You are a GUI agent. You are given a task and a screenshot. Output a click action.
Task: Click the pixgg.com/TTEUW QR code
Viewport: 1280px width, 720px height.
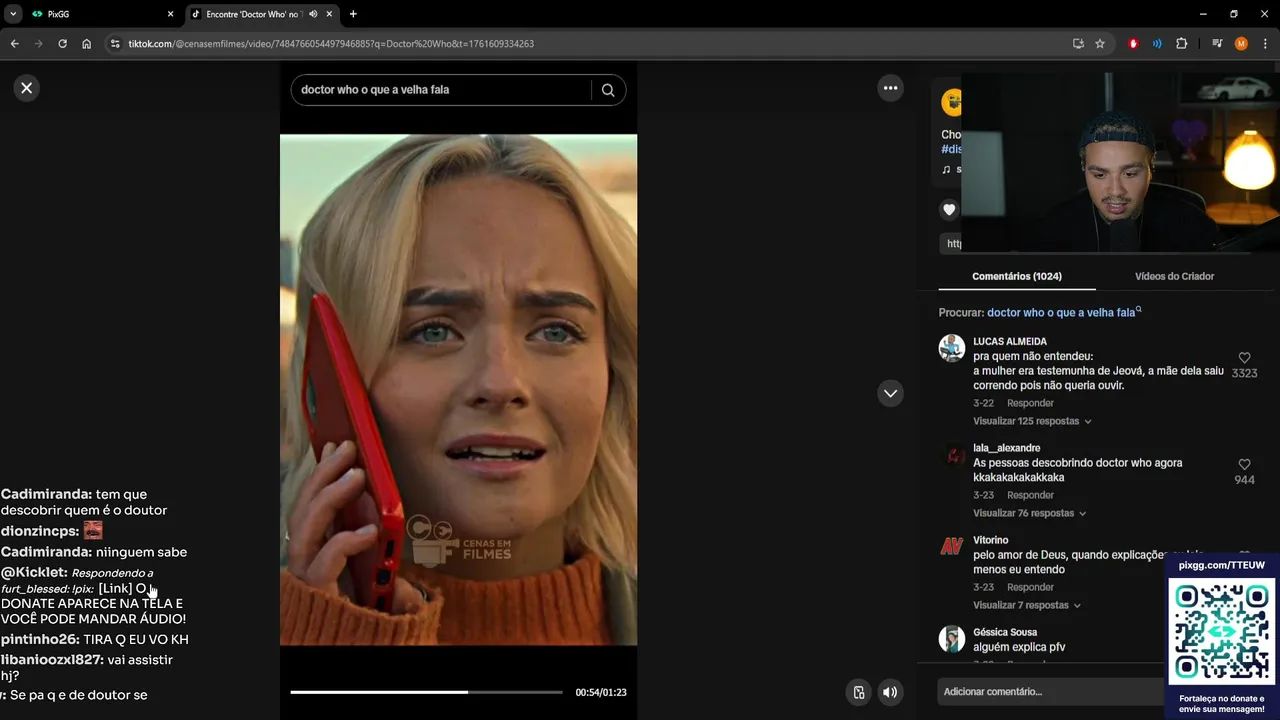tap(1222, 632)
